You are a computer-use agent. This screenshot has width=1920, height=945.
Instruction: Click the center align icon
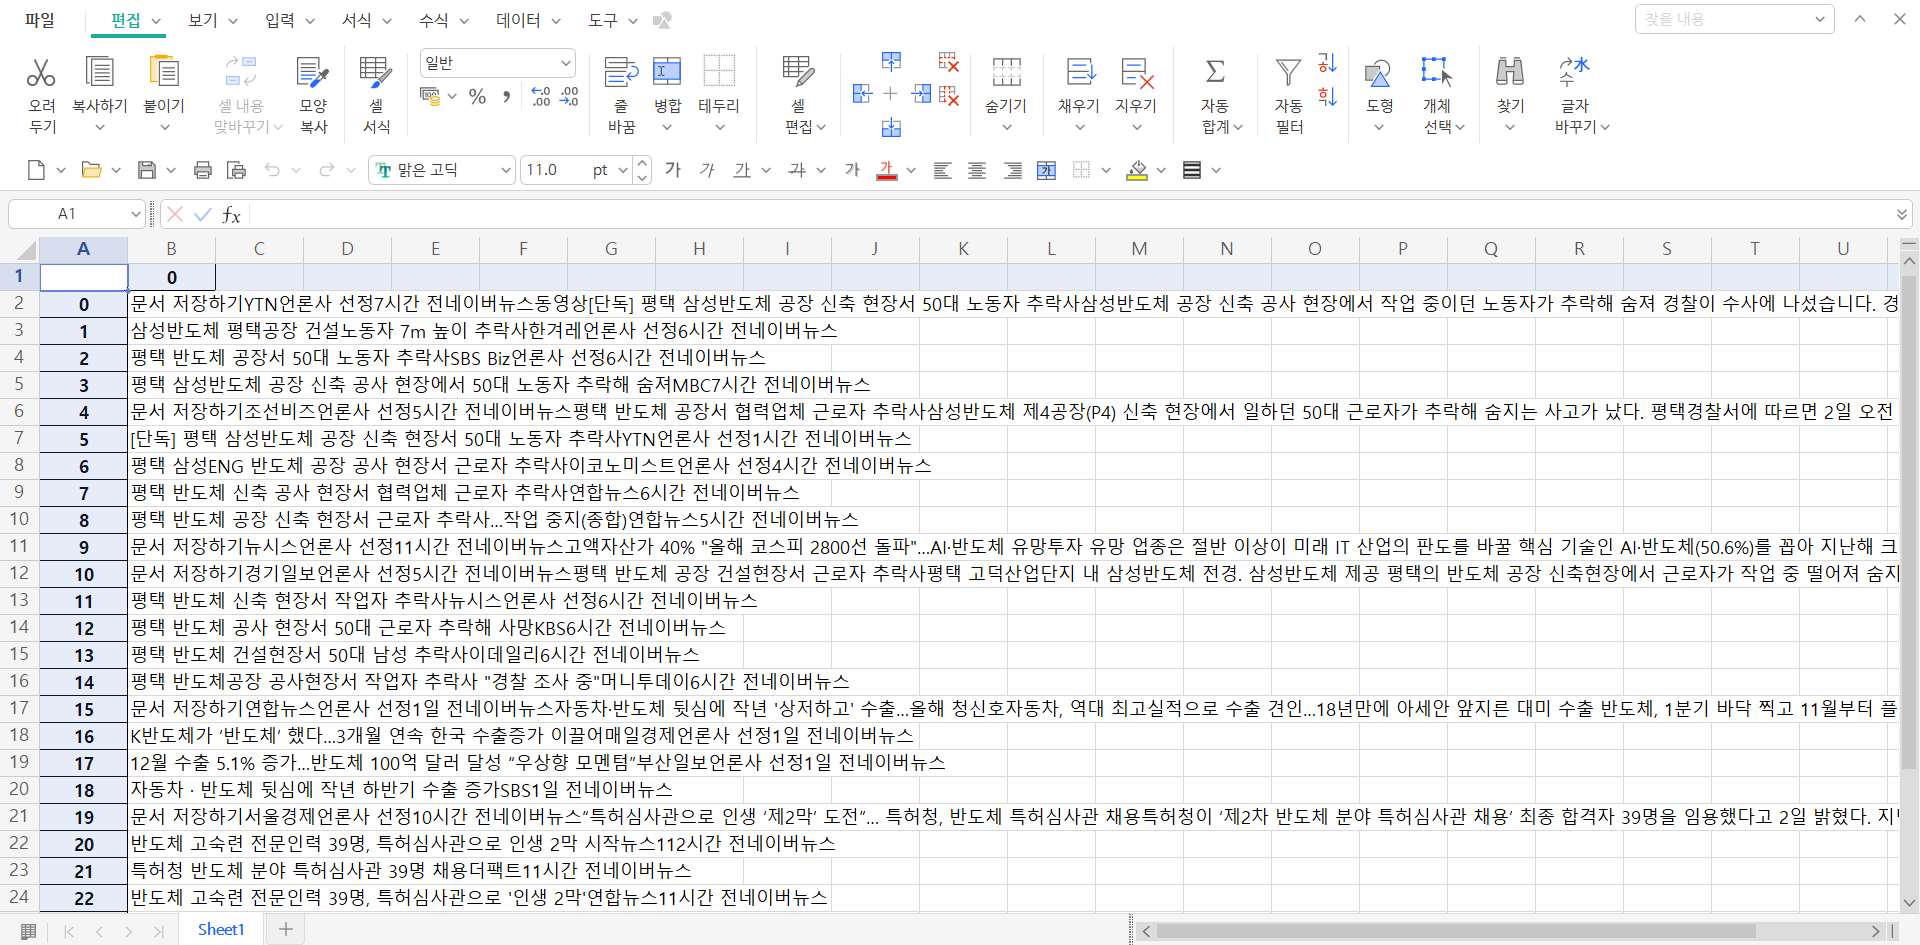(977, 170)
